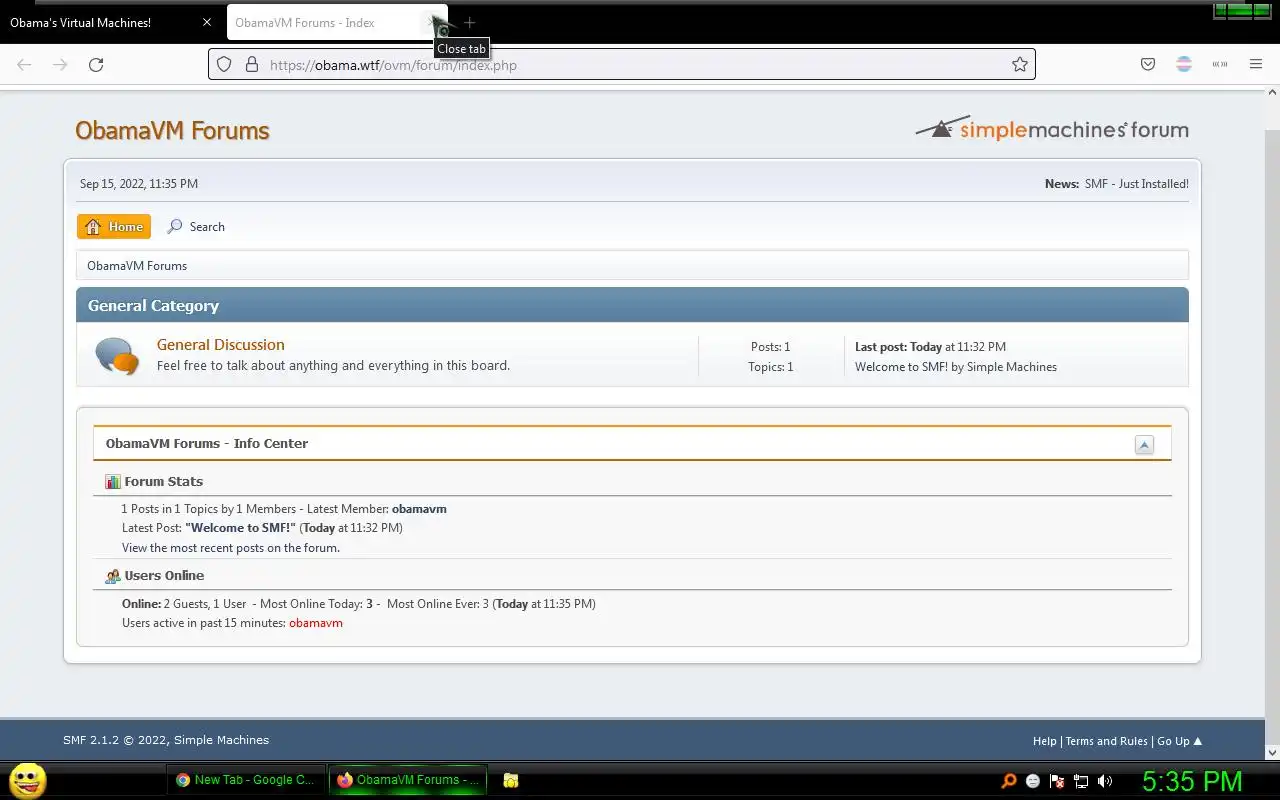Click the Simple Machines Forum logo
The height and width of the screenshot is (800, 1280).
coord(1052,129)
